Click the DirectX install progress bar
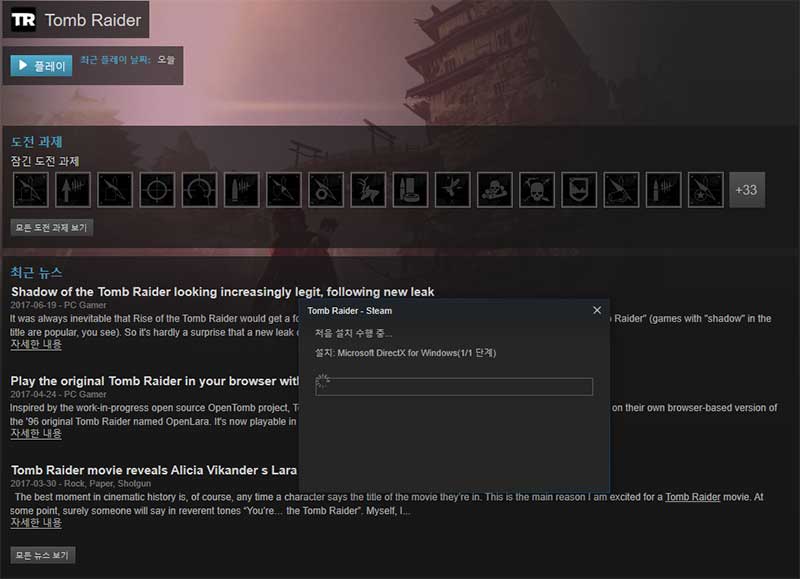The height and width of the screenshot is (579, 800). [x=454, y=386]
